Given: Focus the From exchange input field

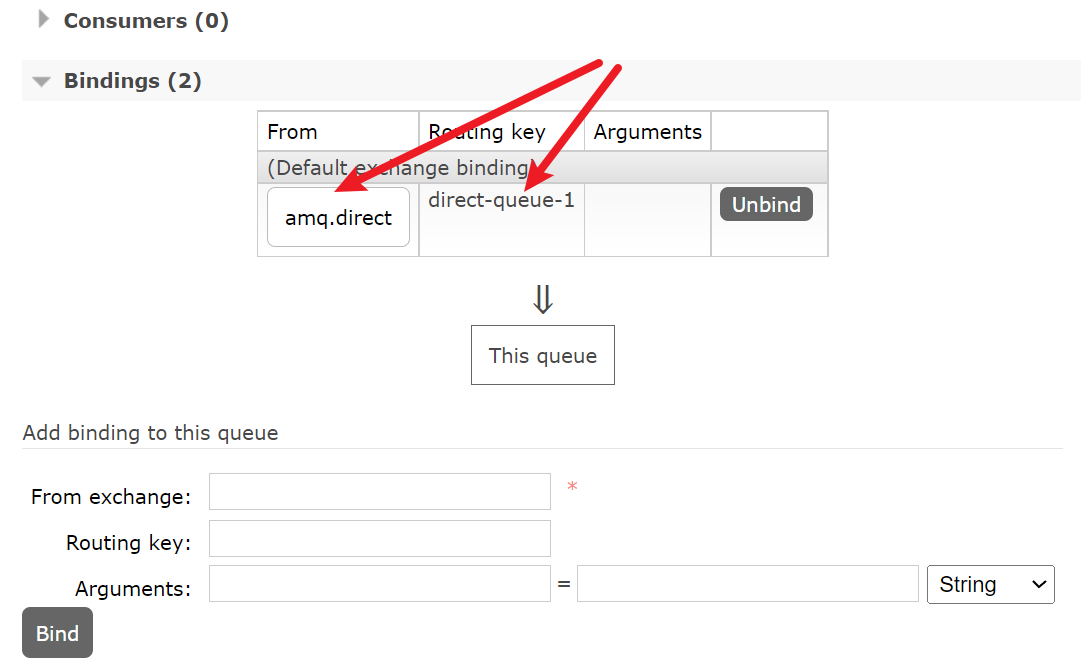Looking at the screenshot, I should click(x=380, y=492).
